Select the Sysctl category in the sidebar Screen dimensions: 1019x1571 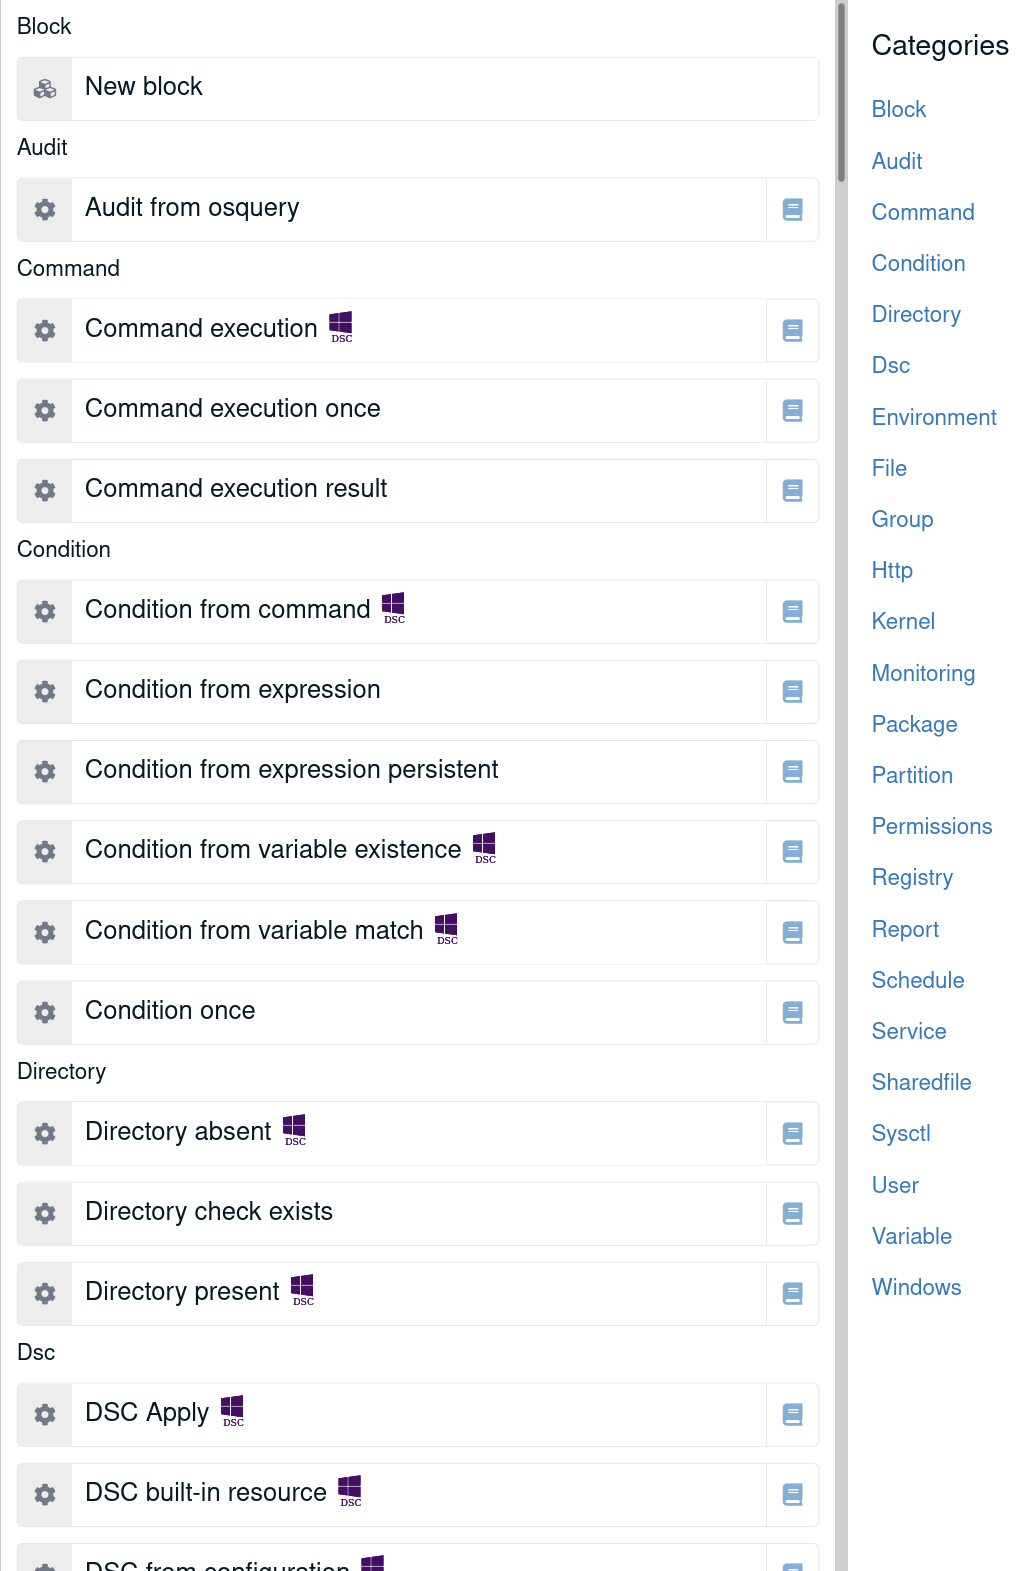(900, 1133)
